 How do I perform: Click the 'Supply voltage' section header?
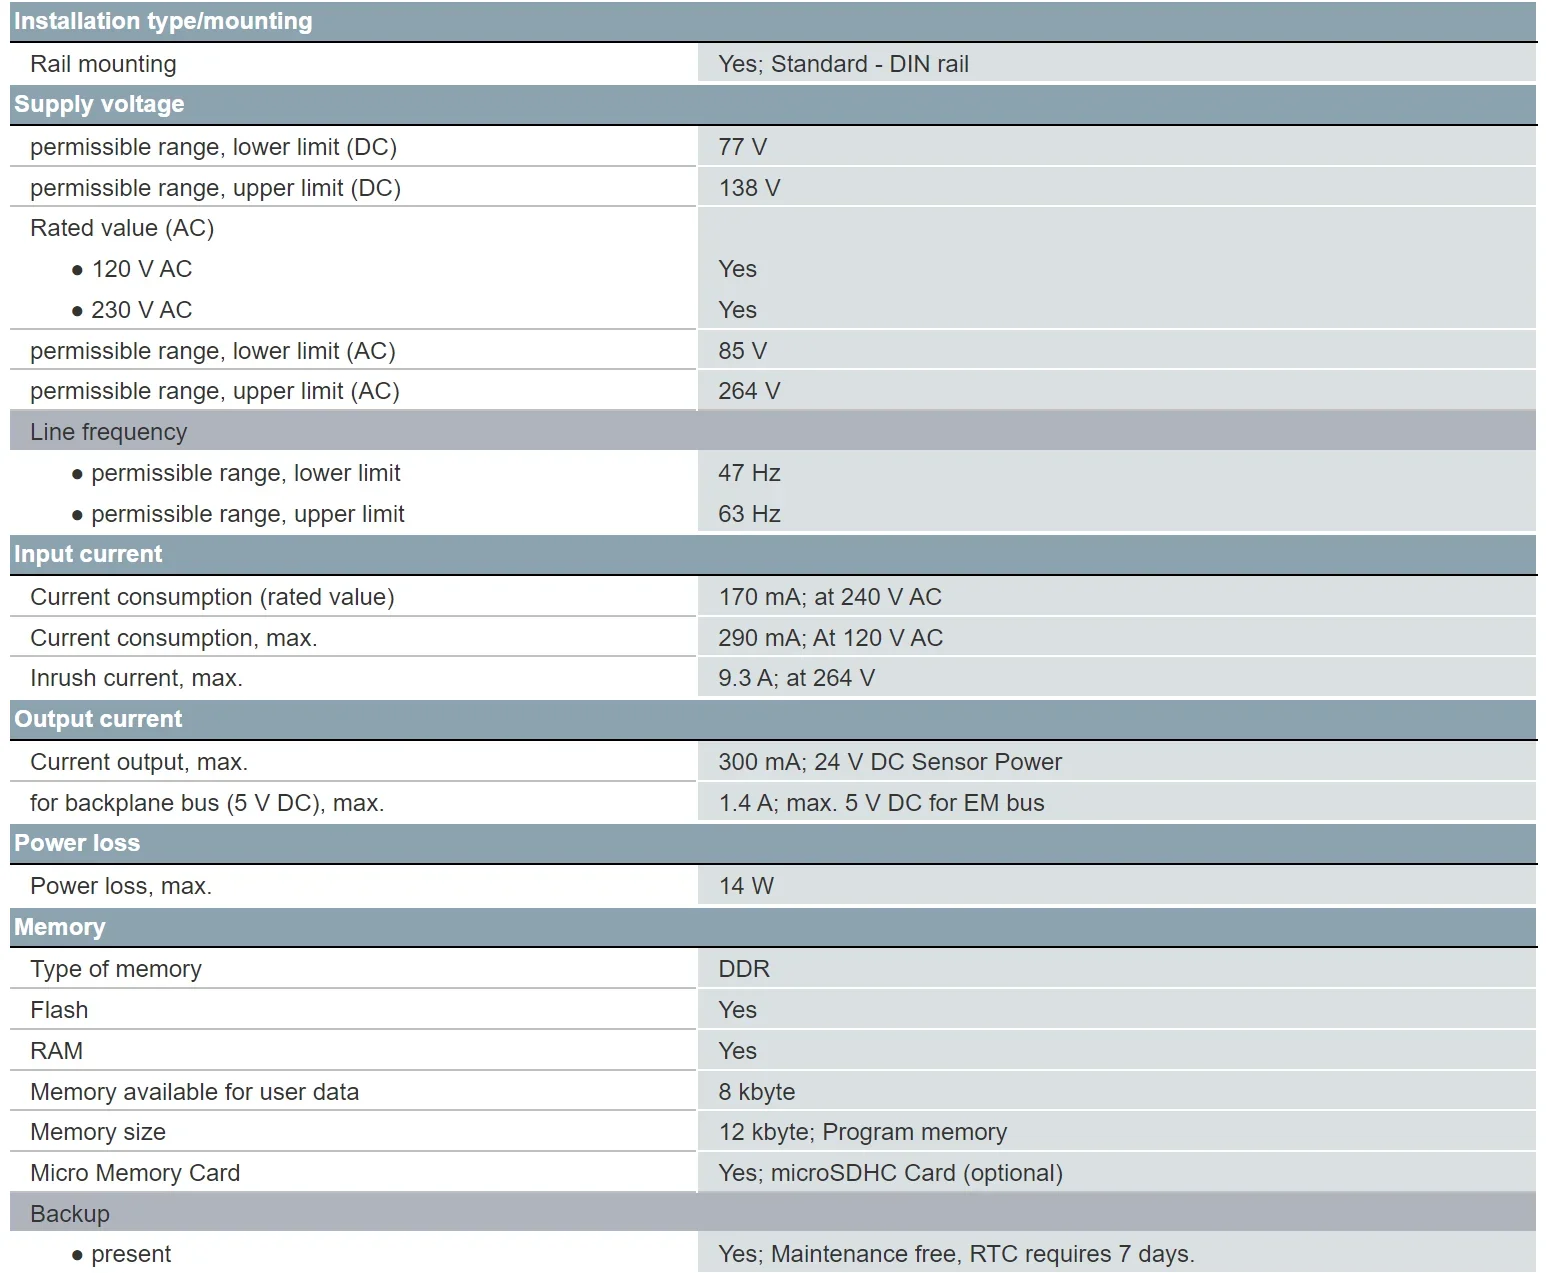coord(773,104)
